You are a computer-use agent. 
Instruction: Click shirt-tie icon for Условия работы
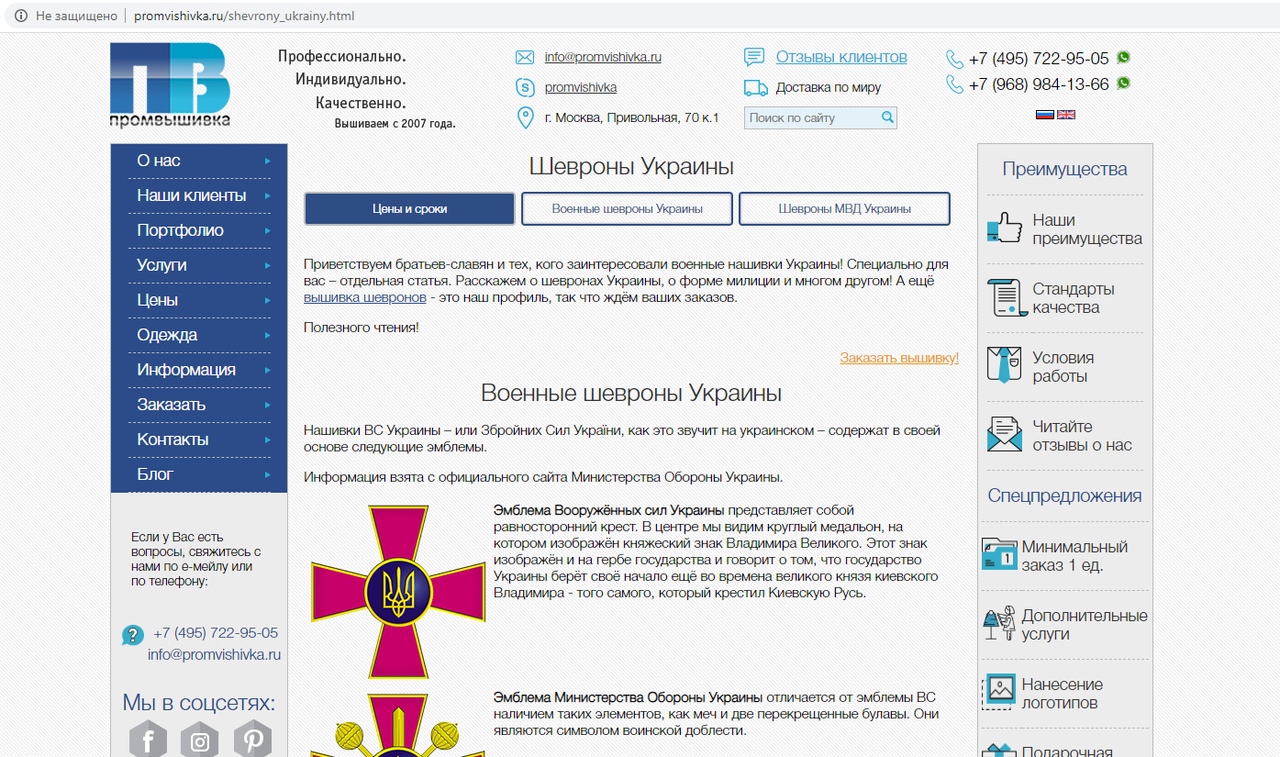[1004, 365]
